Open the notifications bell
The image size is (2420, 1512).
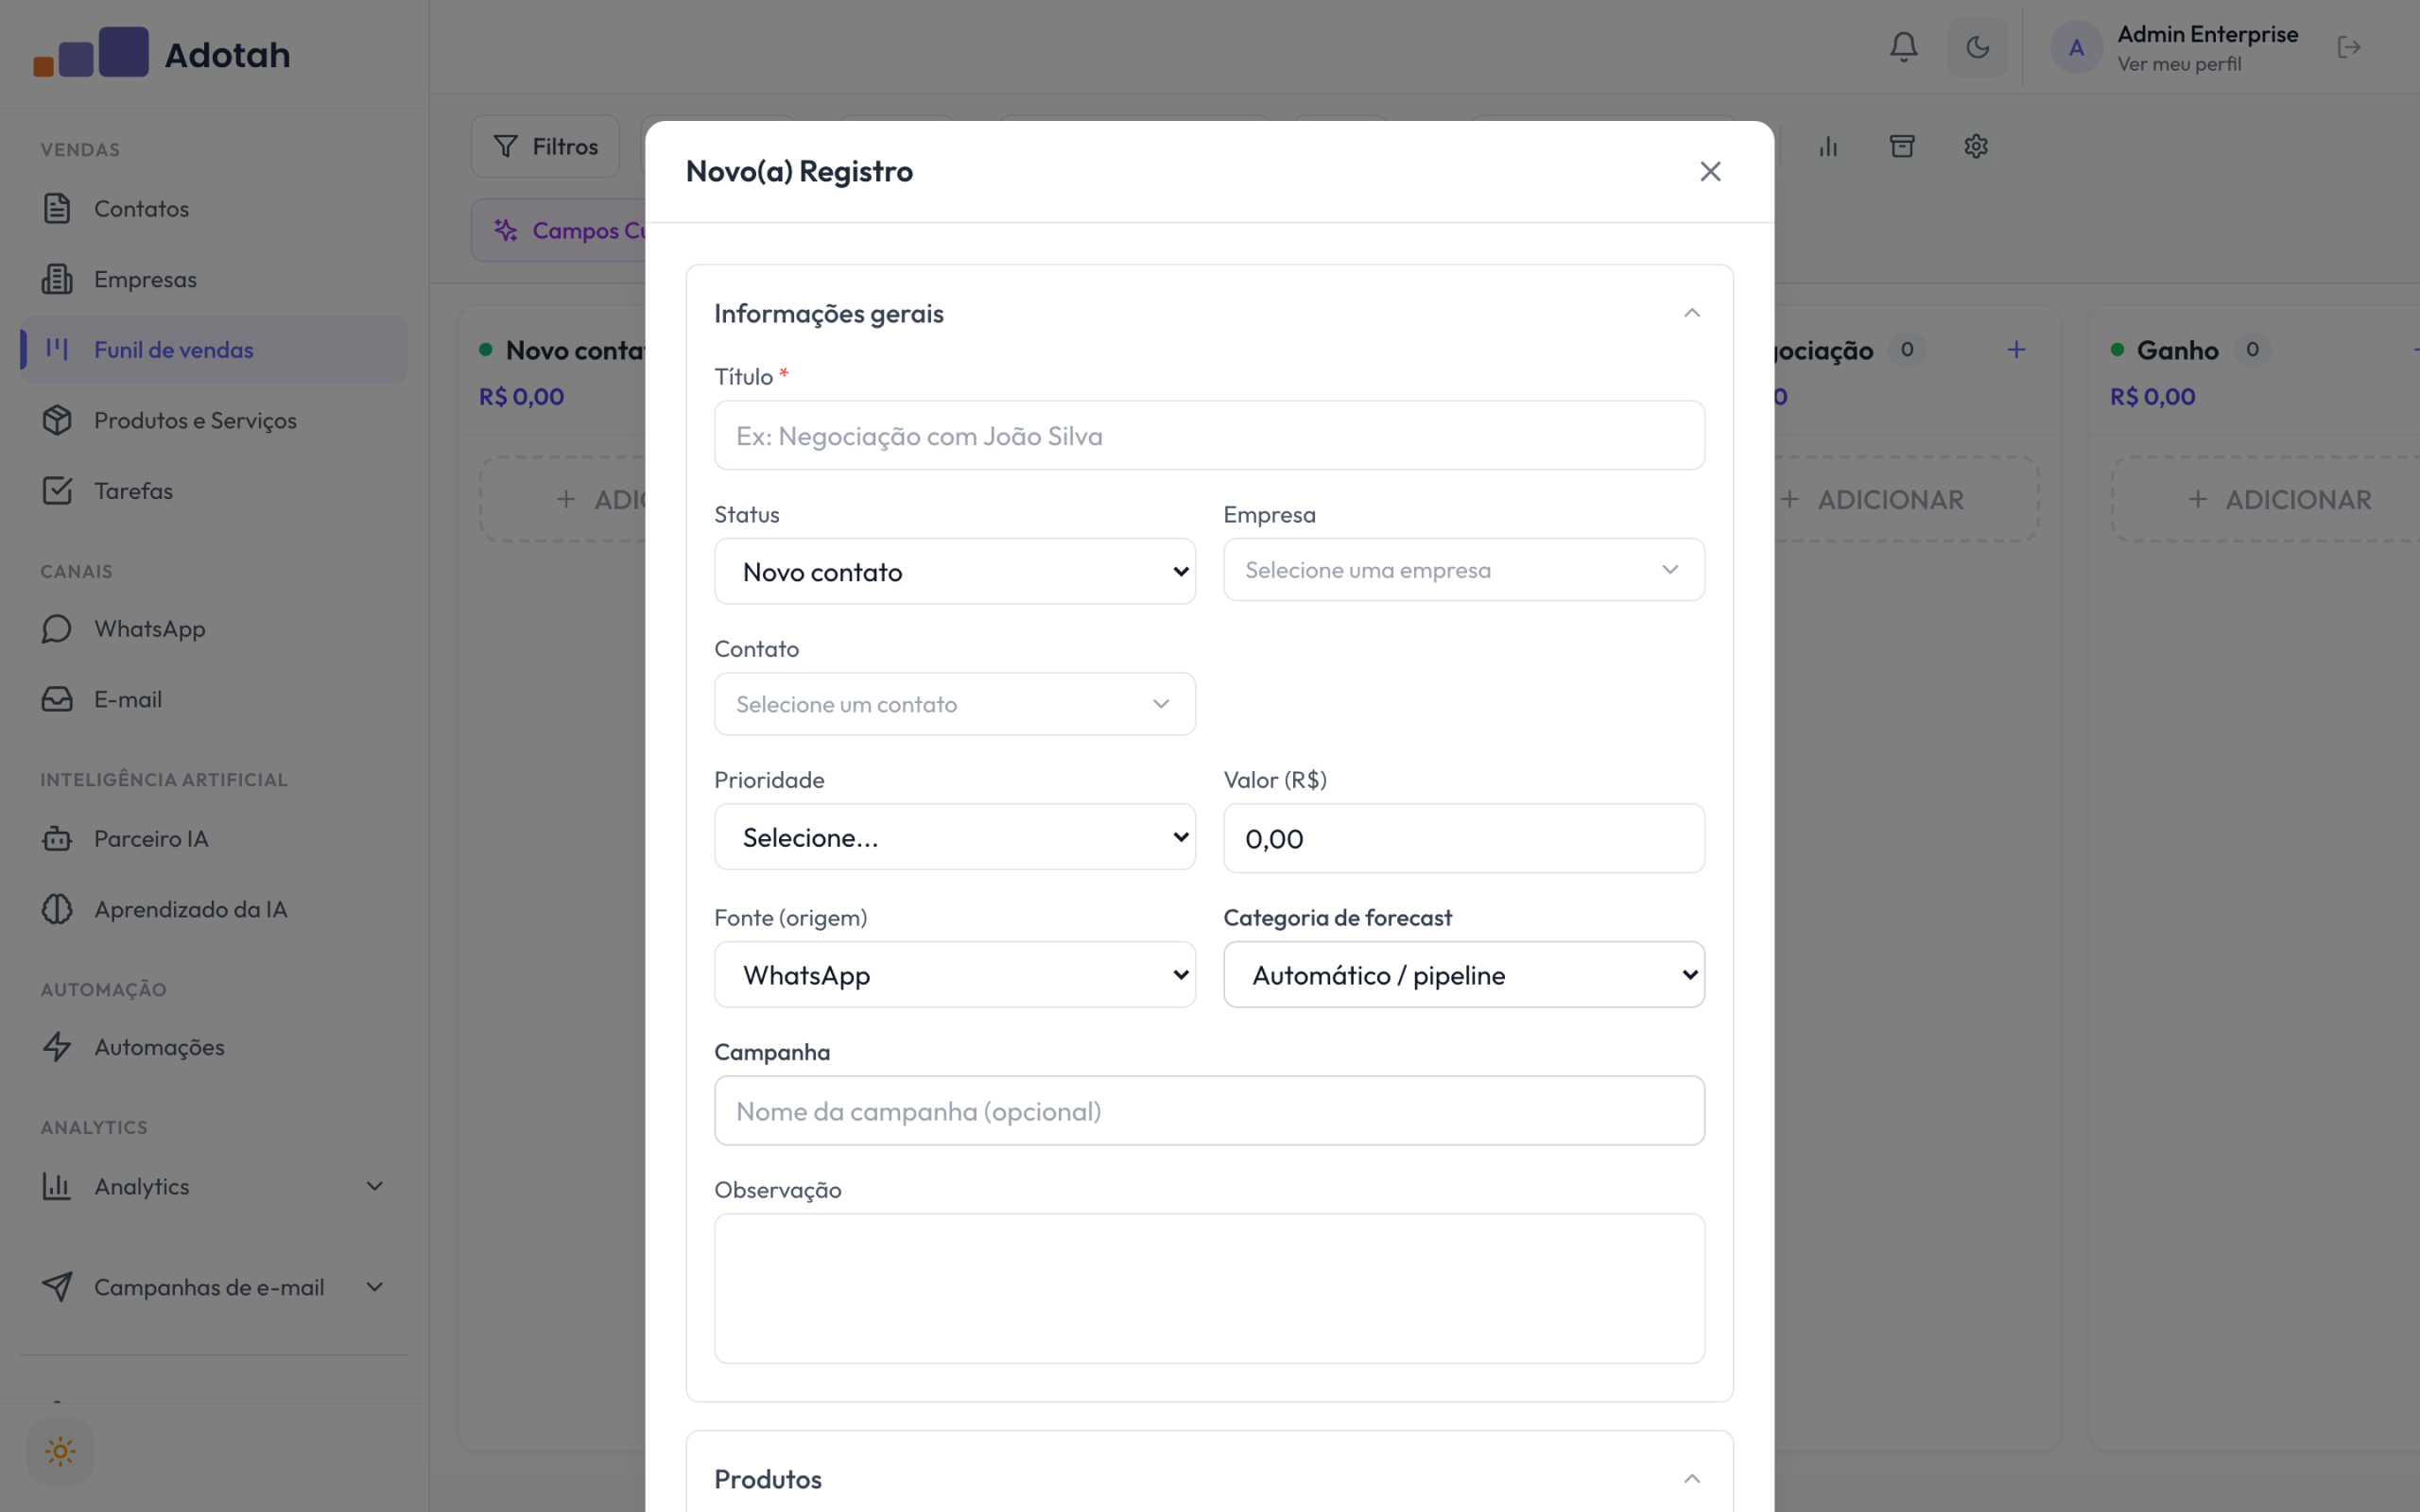(1903, 47)
